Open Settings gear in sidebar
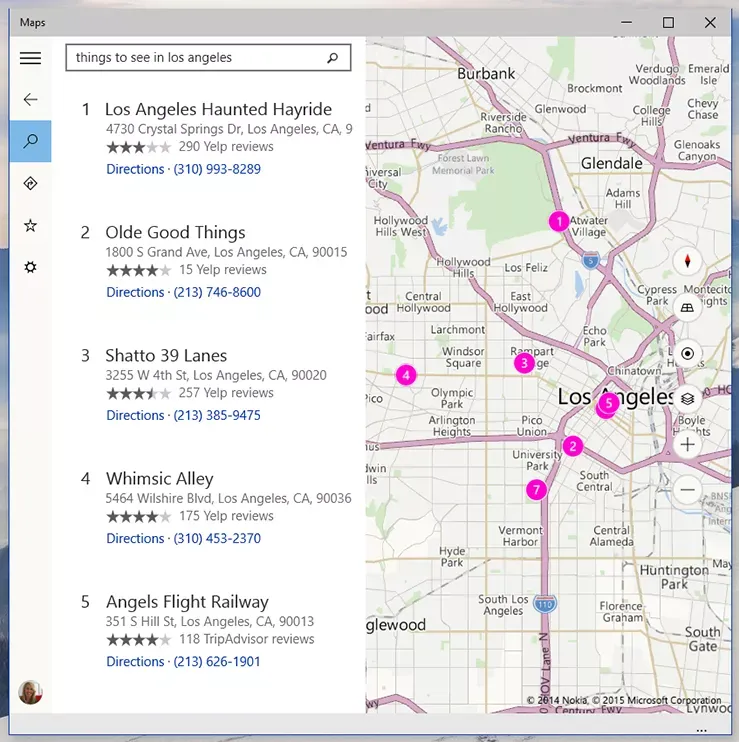 30,267
